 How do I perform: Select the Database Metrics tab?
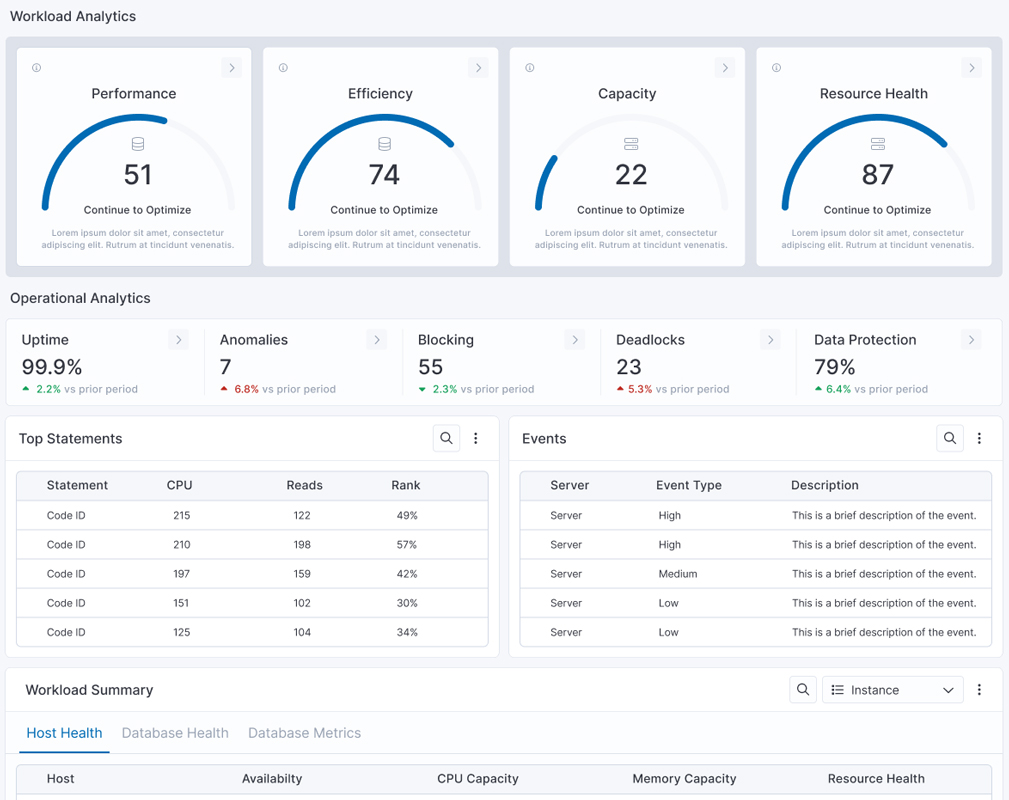(x=304, y=733)
